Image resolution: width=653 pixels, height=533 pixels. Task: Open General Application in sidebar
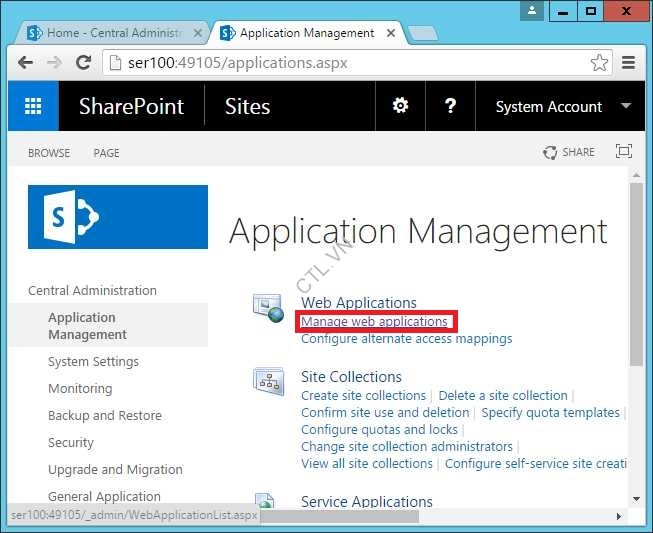[104, 496]
